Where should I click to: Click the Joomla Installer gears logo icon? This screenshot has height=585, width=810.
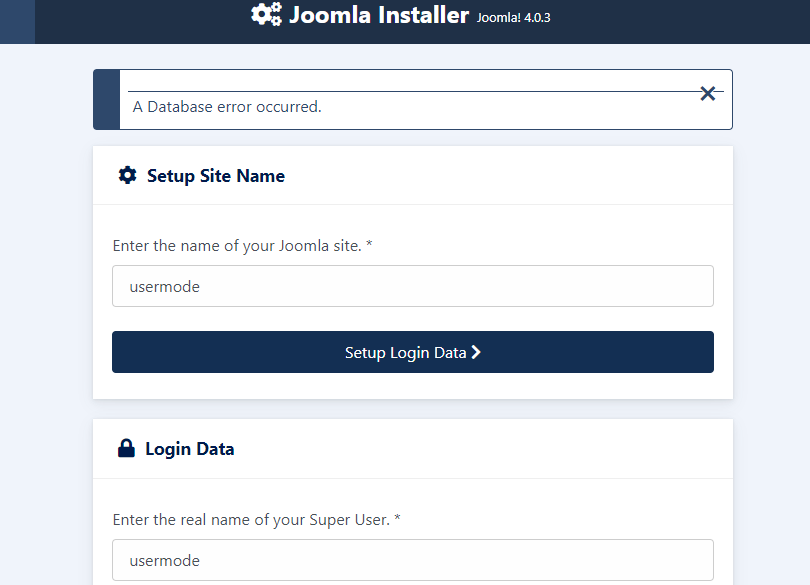point(267,14)
